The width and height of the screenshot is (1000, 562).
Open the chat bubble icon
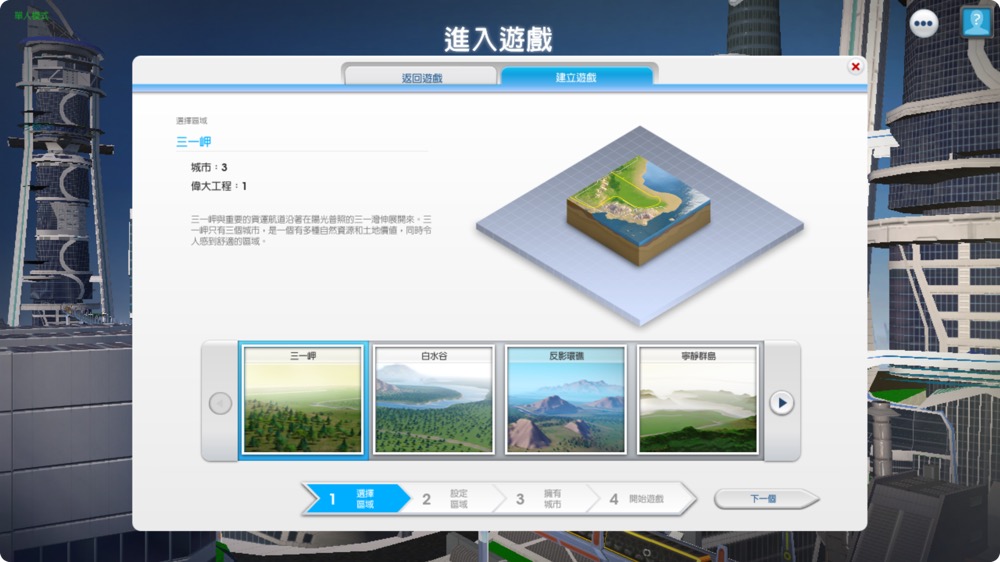(x=923, y=24)
